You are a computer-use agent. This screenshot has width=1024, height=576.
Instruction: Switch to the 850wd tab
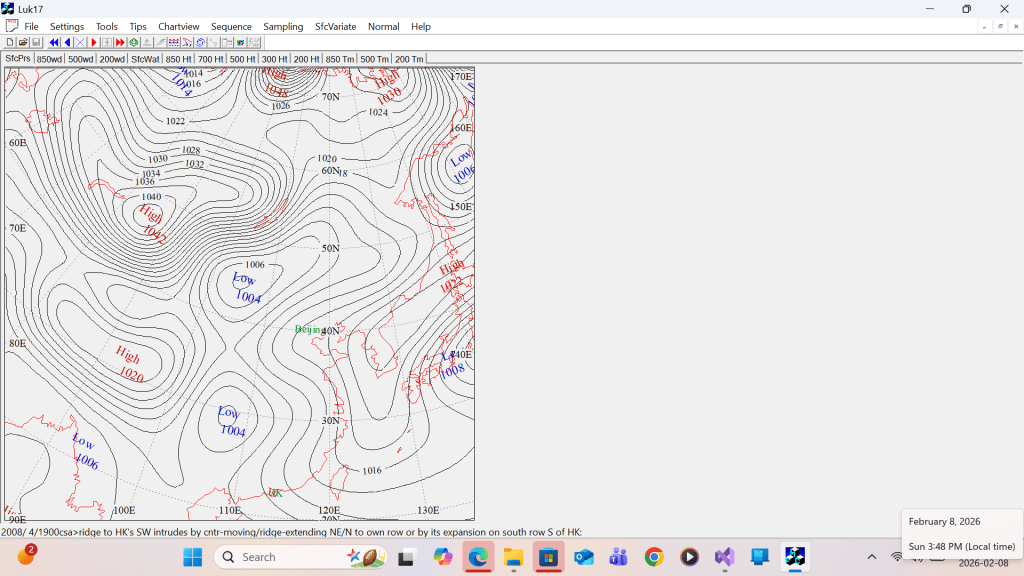pos(49,59)
